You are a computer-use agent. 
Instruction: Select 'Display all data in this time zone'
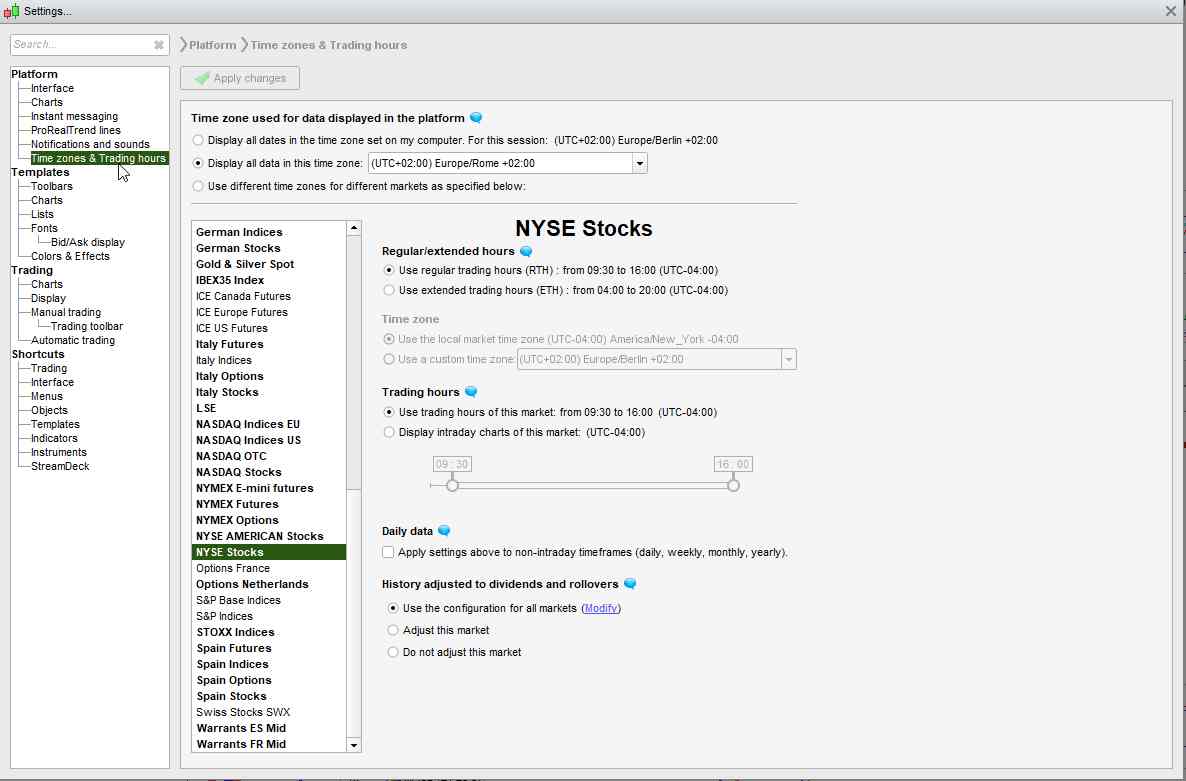[x=198, y=163]
